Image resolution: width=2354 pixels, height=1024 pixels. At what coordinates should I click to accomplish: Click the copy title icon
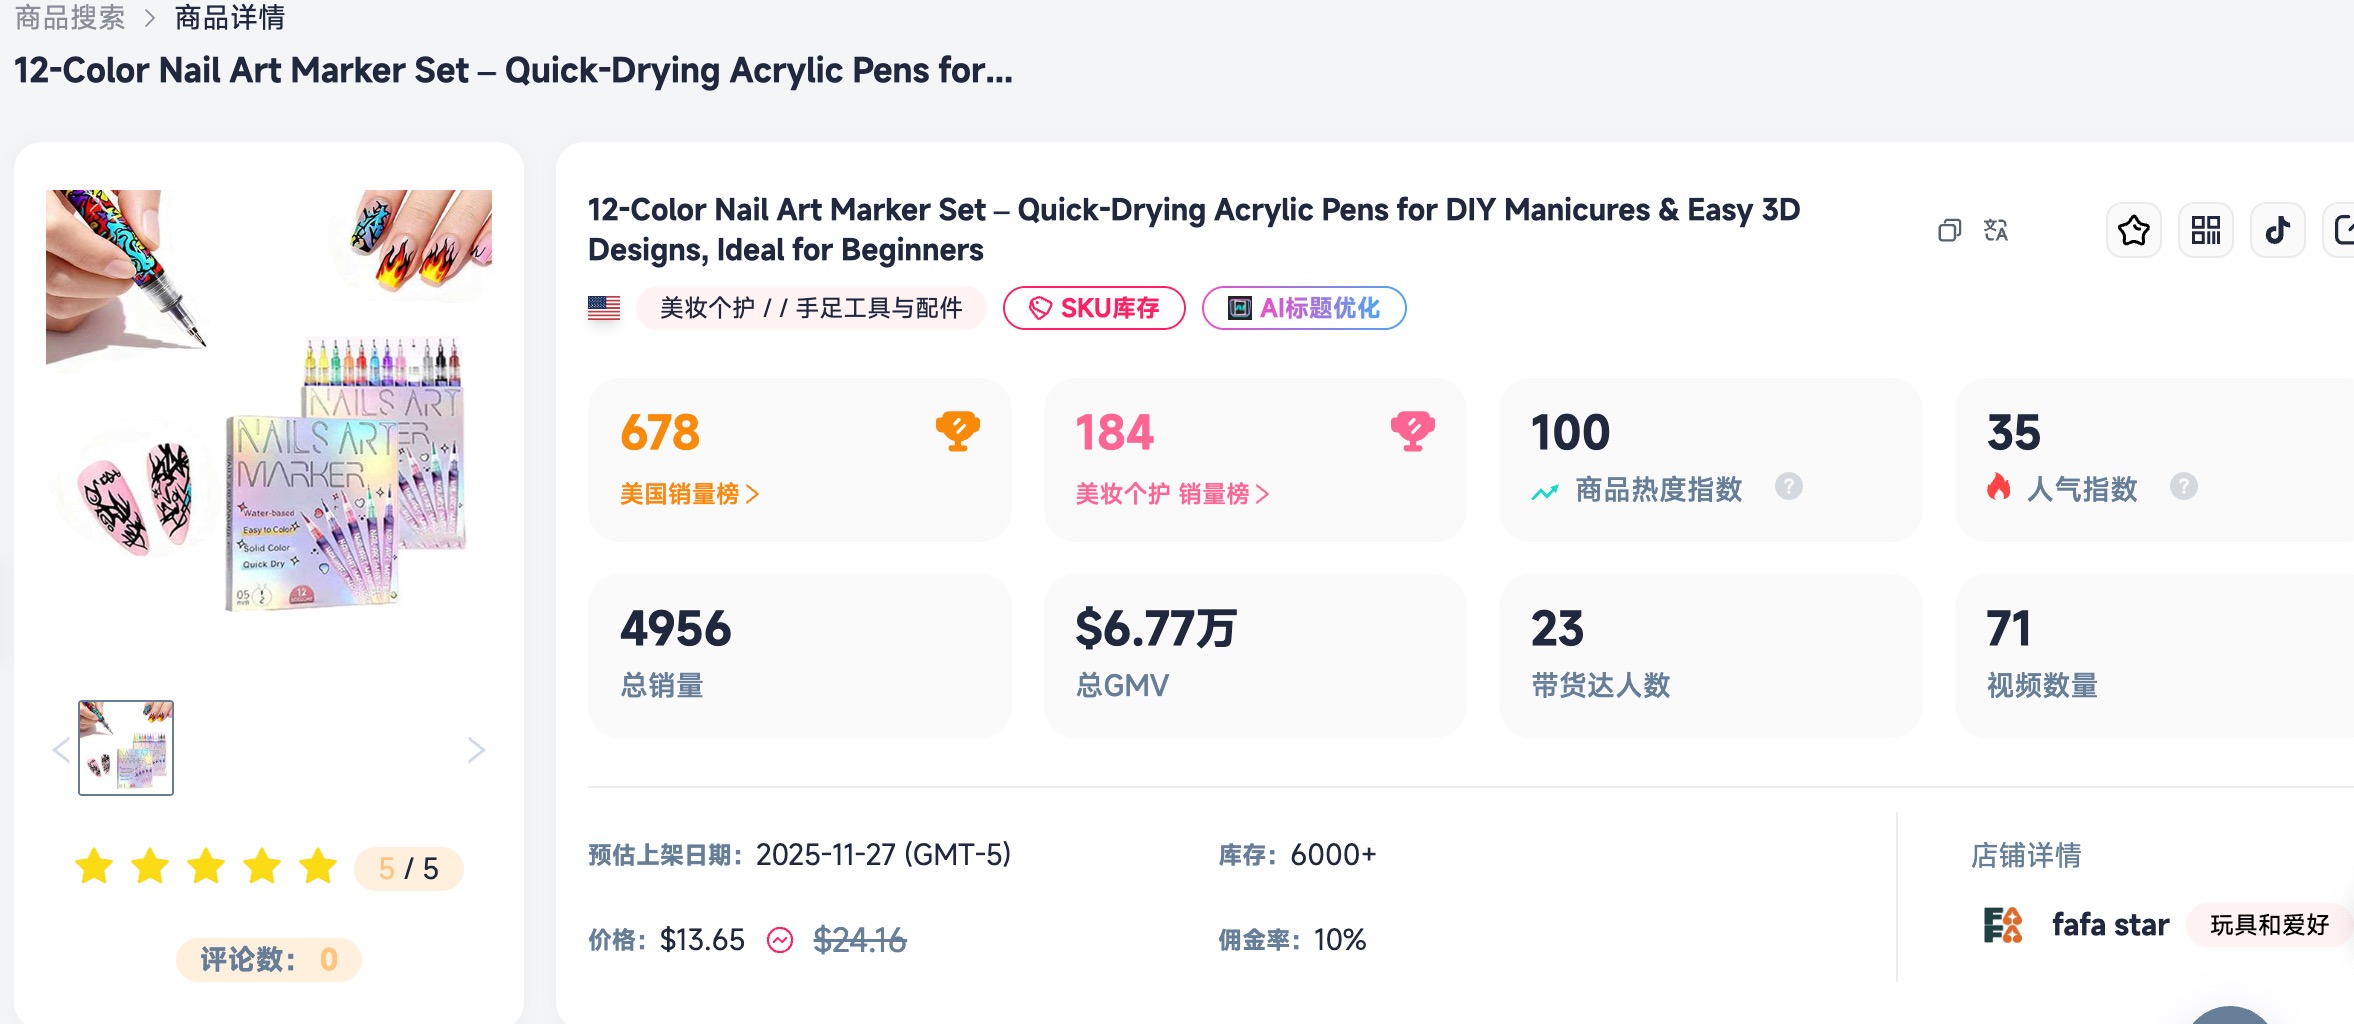(x=1949, y=231)
